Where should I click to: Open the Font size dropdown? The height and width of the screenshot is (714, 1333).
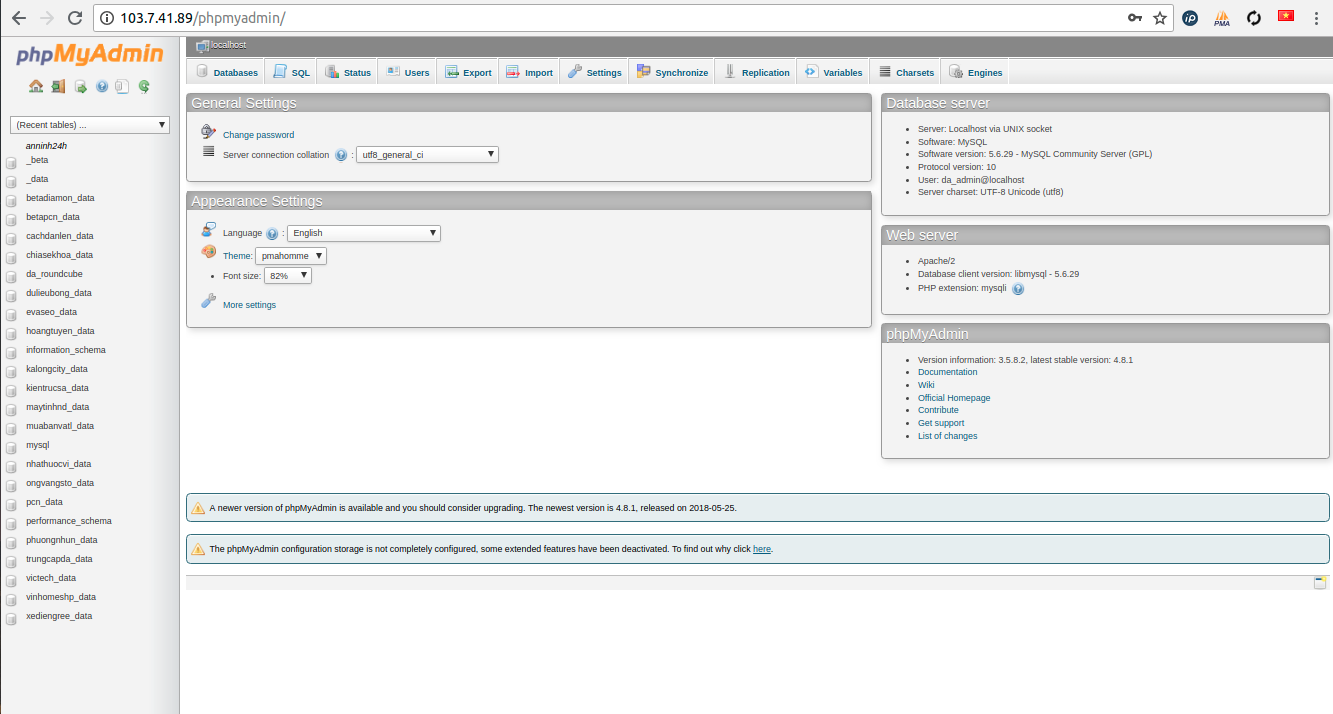[288, 275]
